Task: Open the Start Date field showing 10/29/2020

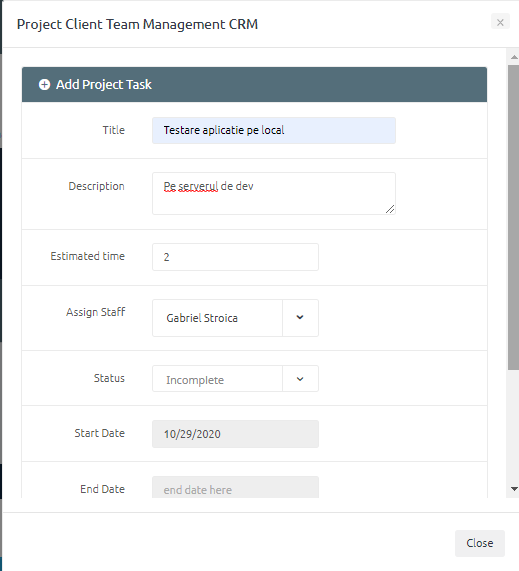Action: tap(235, 434)
